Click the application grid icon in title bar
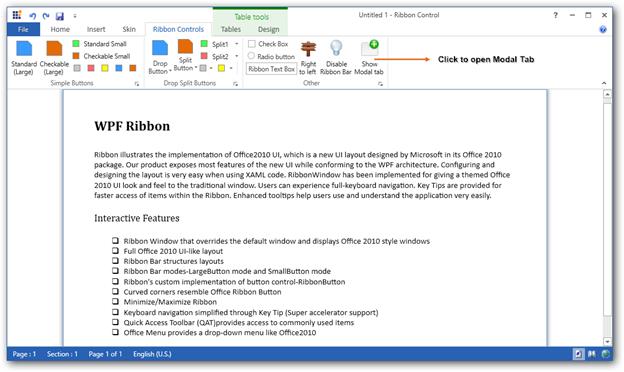This screenshot has height=372, width=624. point(16,15)
